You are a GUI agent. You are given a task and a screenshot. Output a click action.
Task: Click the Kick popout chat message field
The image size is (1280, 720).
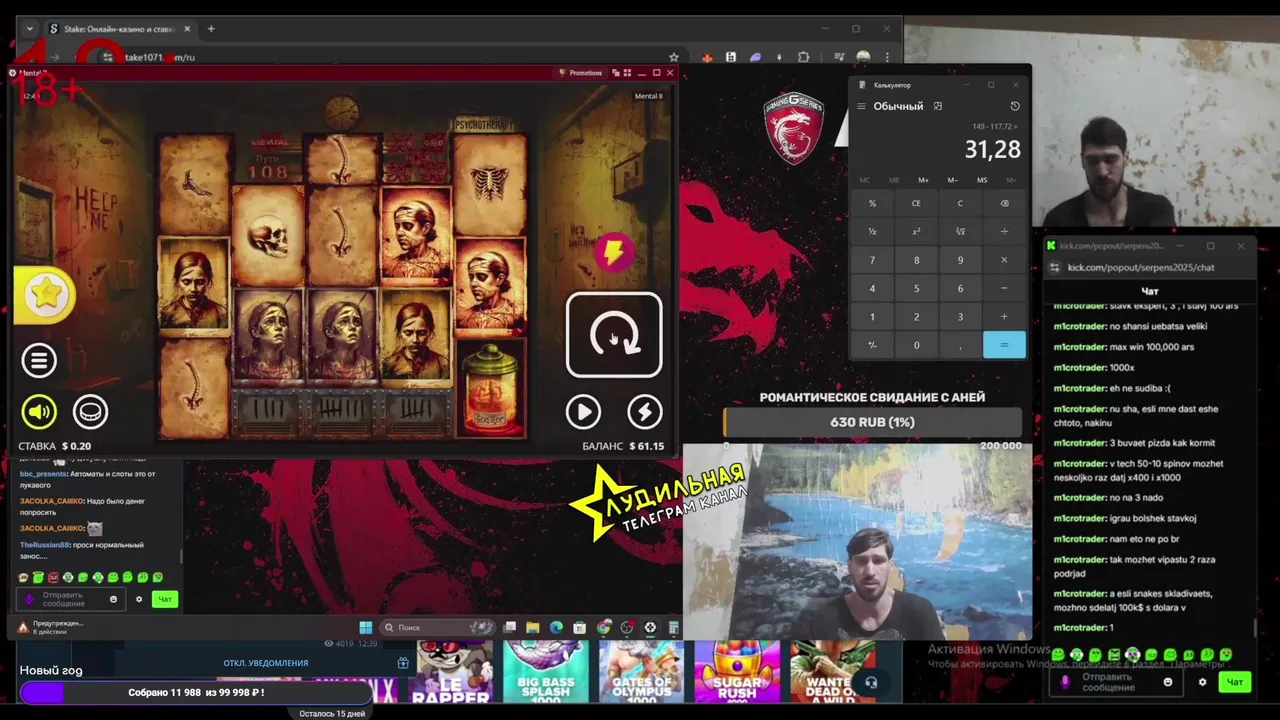(1115, 682)
